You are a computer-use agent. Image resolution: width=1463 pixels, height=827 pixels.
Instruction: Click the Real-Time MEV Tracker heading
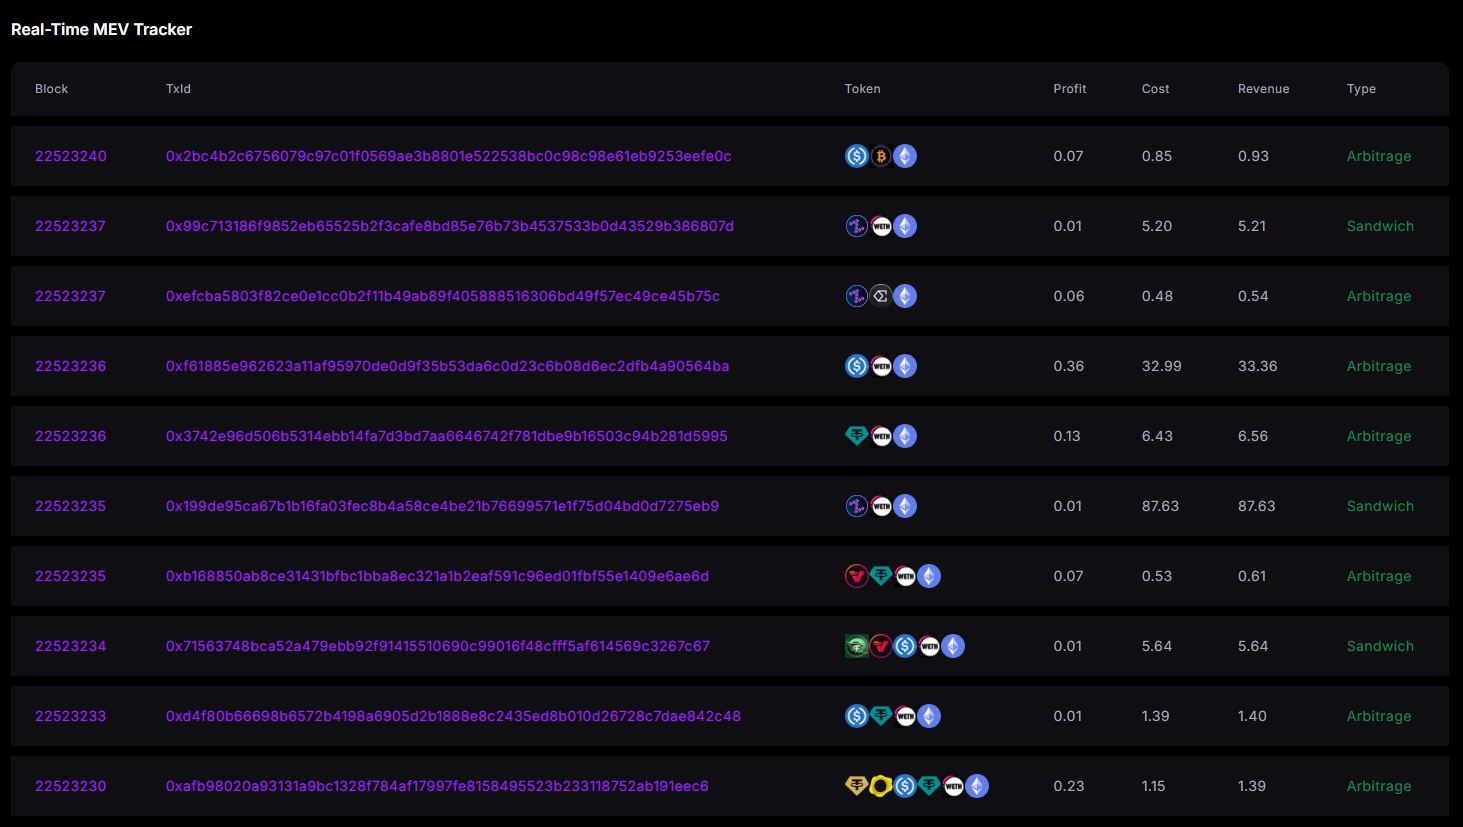coord(102,30)
